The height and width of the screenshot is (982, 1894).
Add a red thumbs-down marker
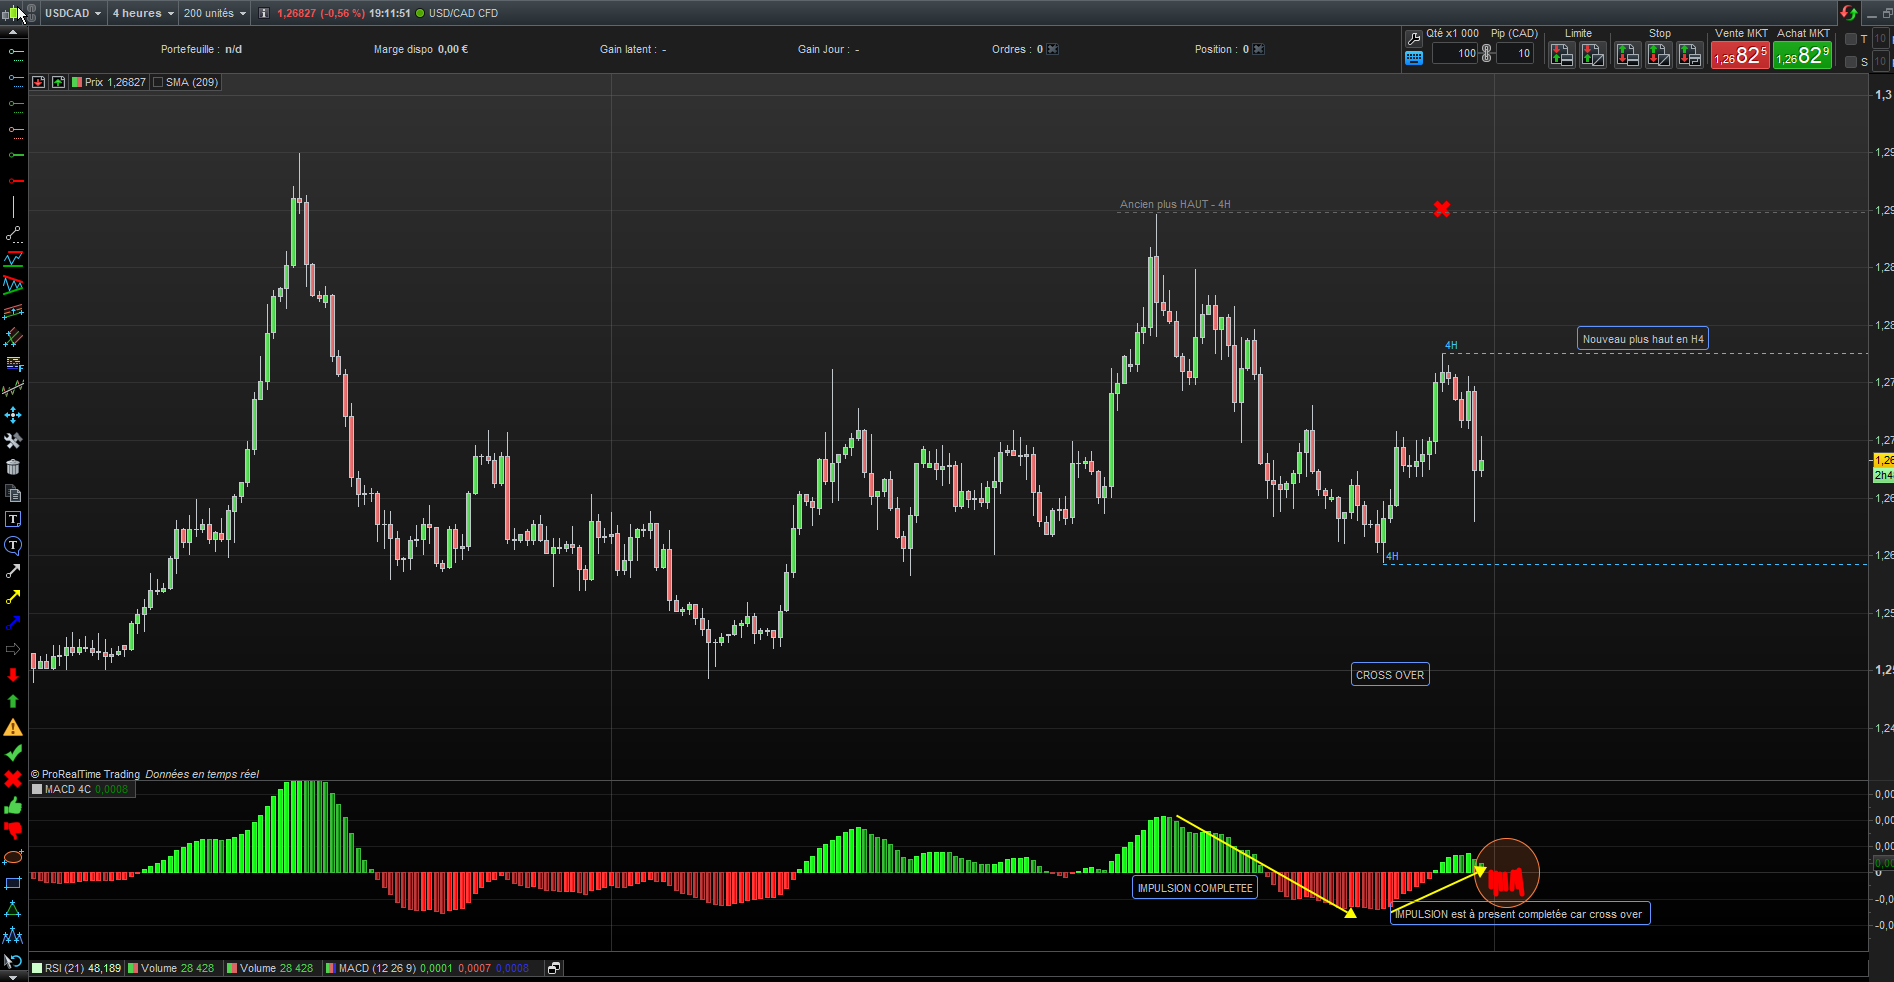pos(13,831)
